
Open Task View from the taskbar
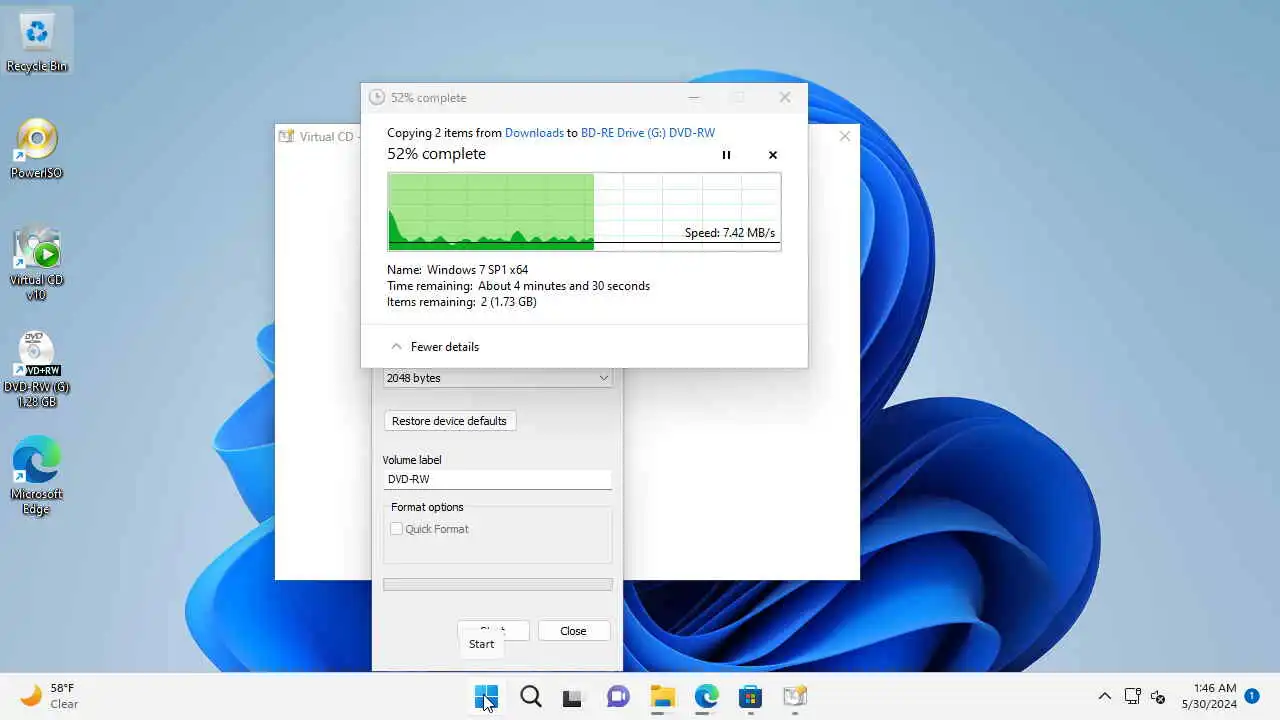point(572,697)
